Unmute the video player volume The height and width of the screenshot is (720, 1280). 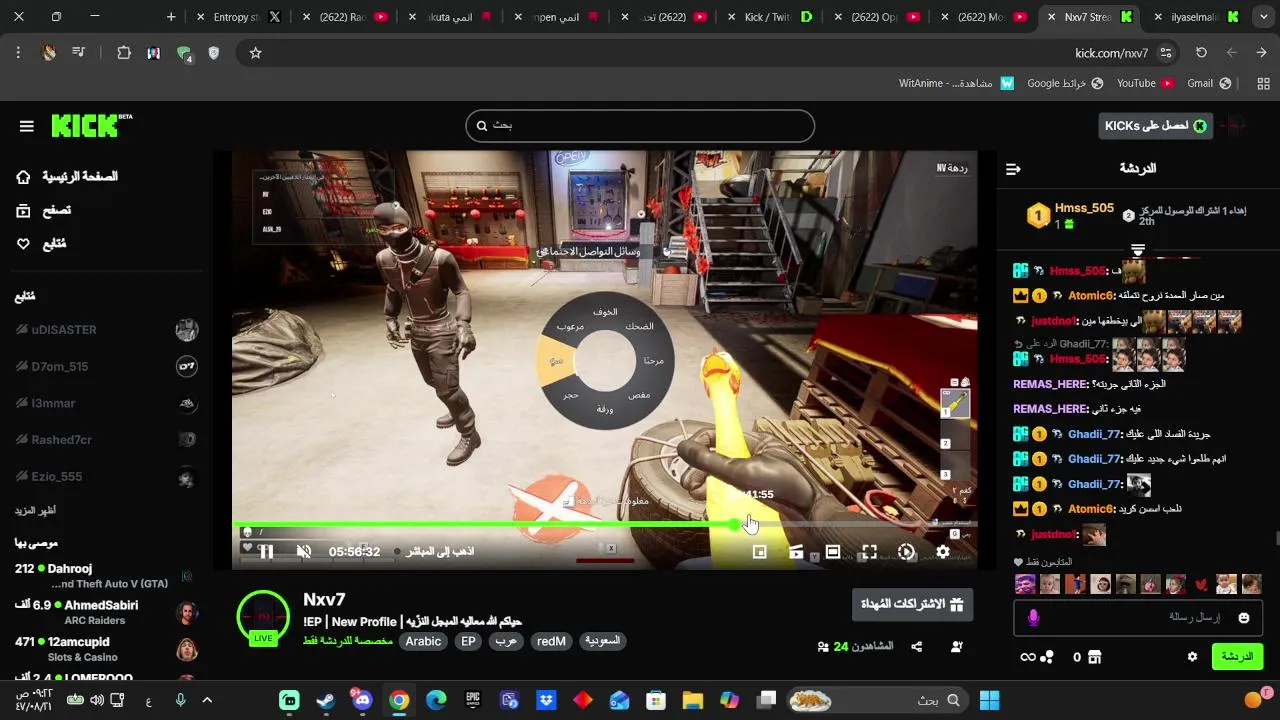(304, 552)
